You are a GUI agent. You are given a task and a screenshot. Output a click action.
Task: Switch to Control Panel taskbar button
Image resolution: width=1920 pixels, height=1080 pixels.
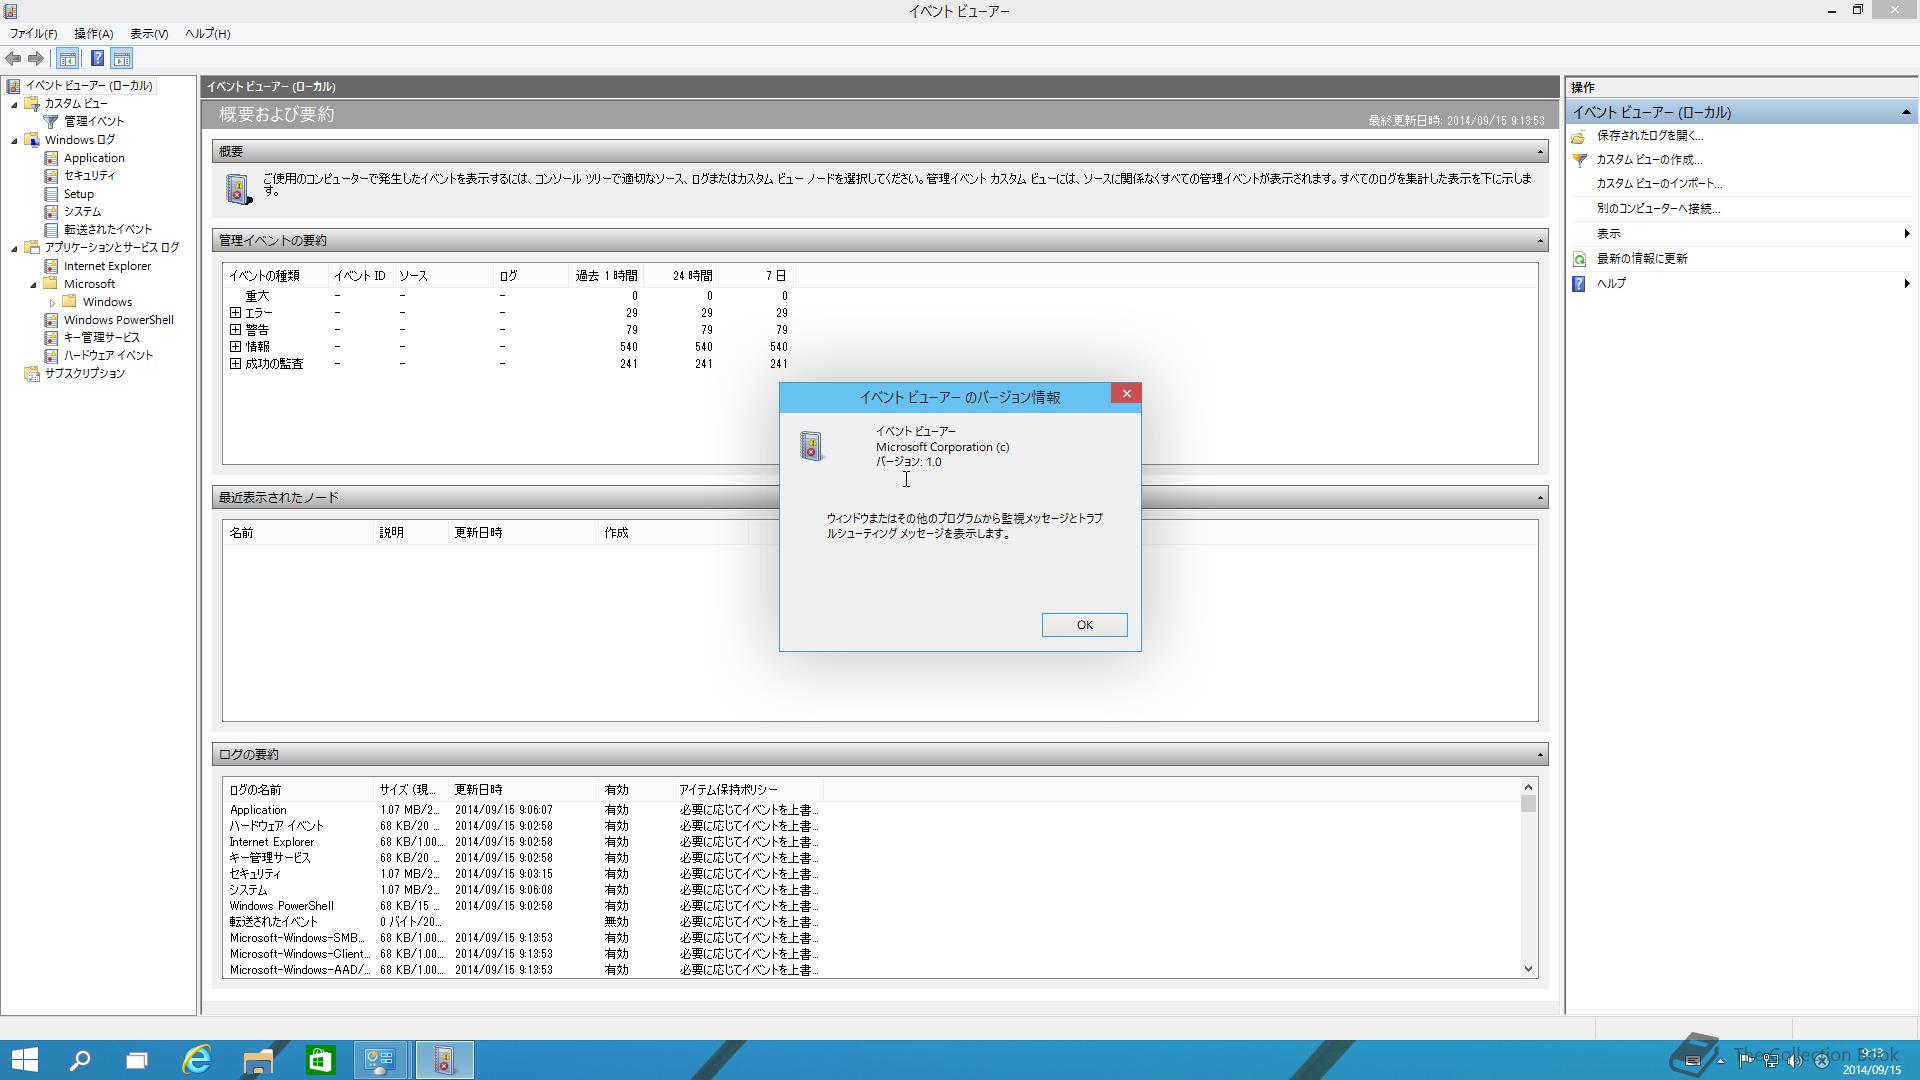pos(381,1060)
